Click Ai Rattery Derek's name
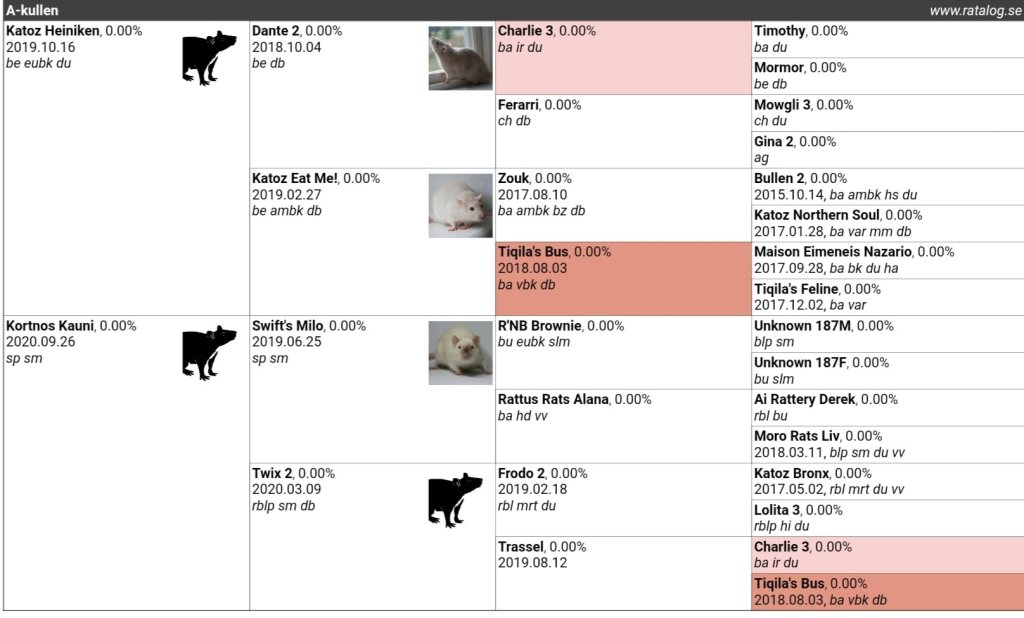 click(804, 400)
